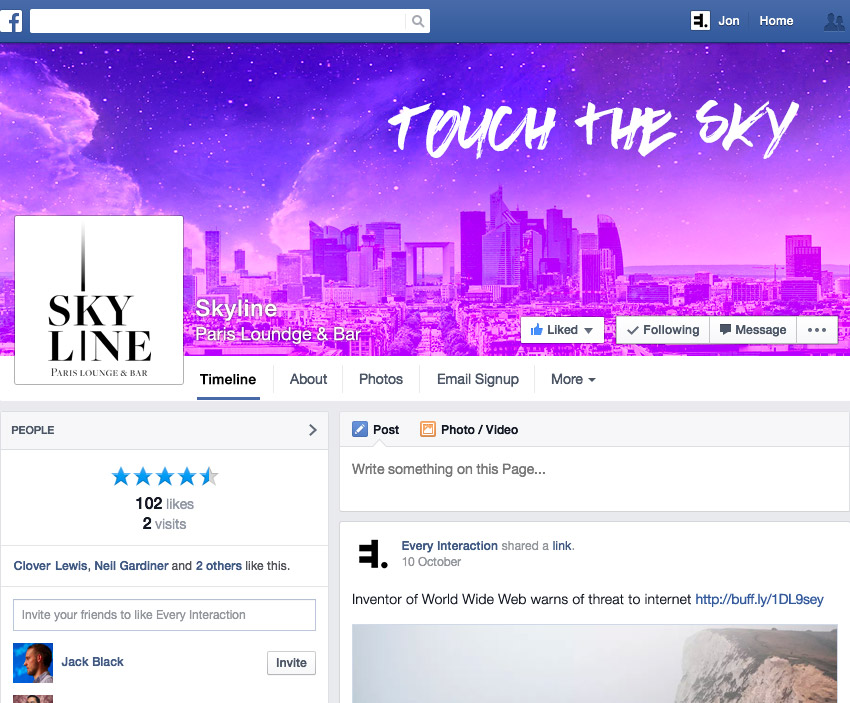Open Every Interaction page link in post
This screenshot has width=850, height=703.
449,546
